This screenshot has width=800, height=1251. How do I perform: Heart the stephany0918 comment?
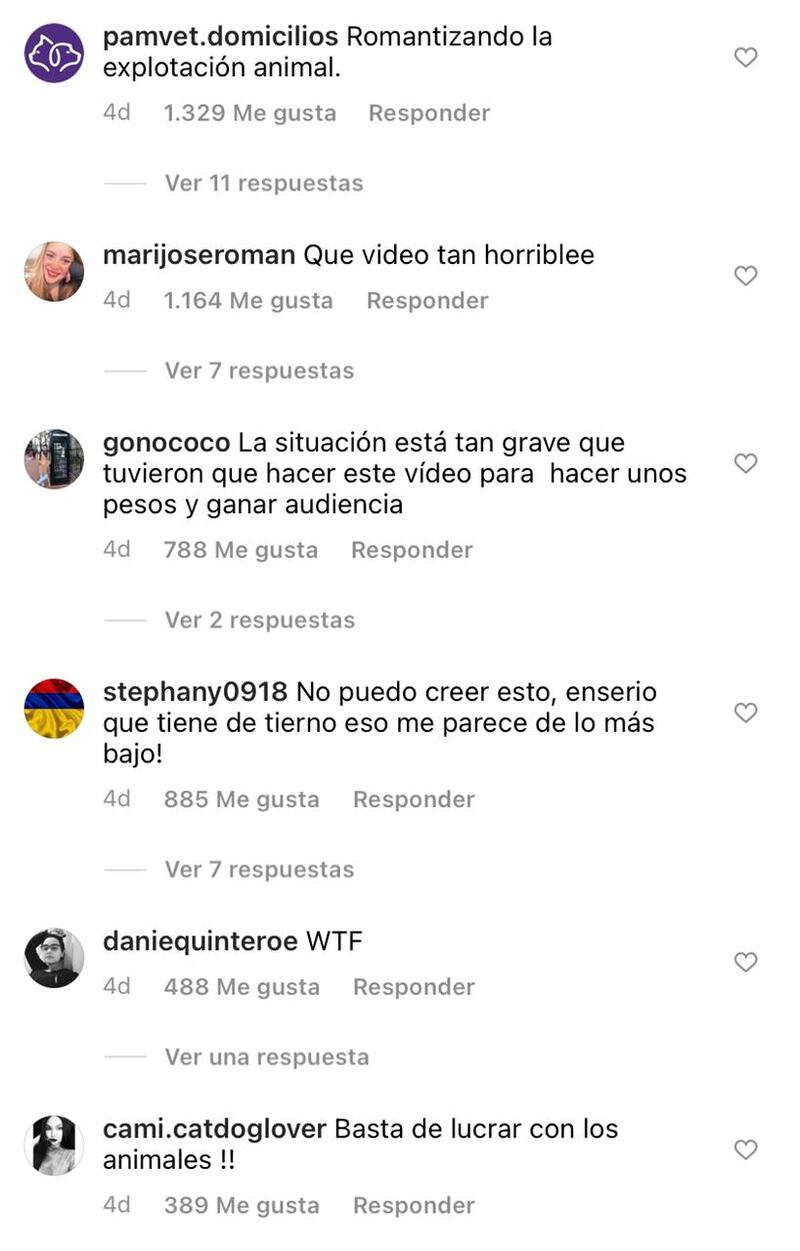(x=746, y=712)
